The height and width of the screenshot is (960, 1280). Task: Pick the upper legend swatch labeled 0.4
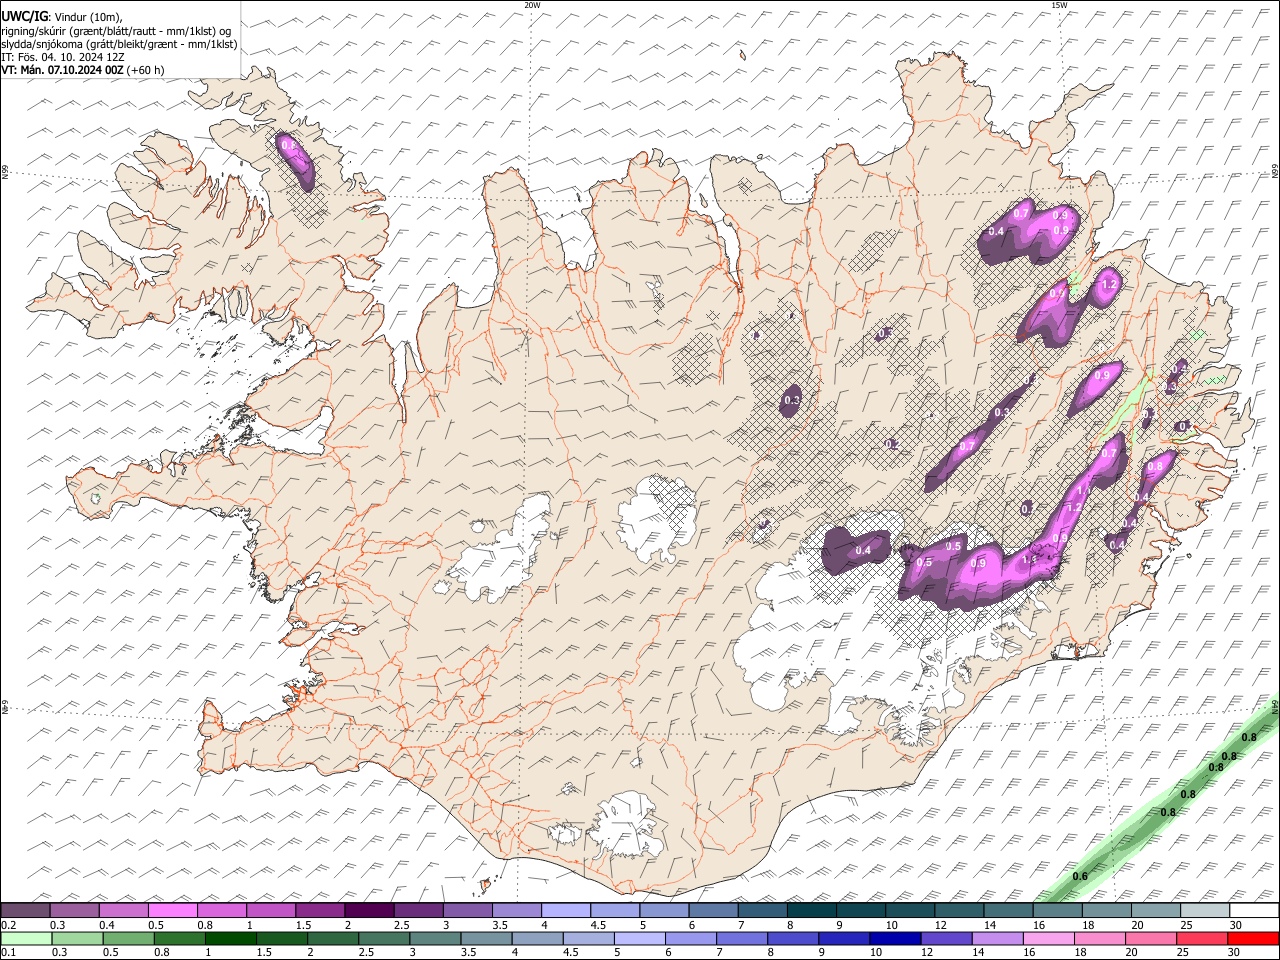click(x=123, y=910)
